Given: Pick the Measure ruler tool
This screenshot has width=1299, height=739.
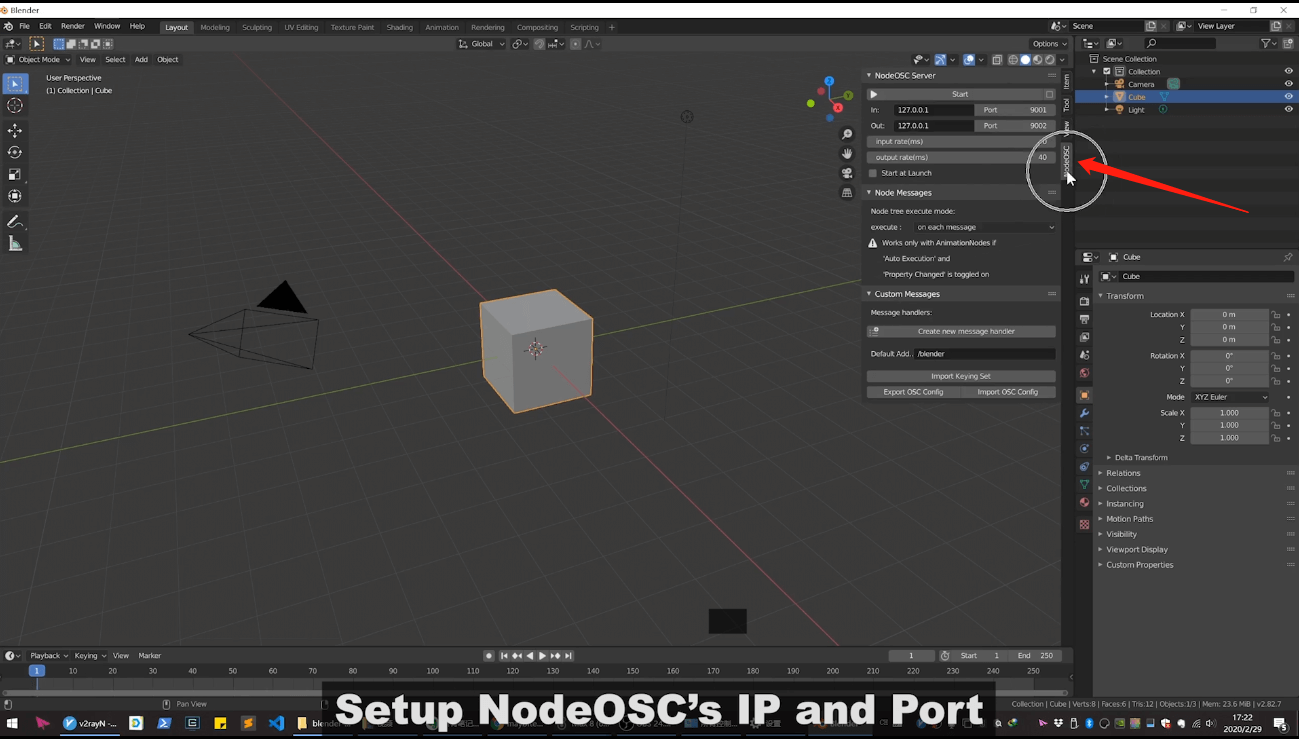Looking at the screenshot, I should click(x=15, y=244).
